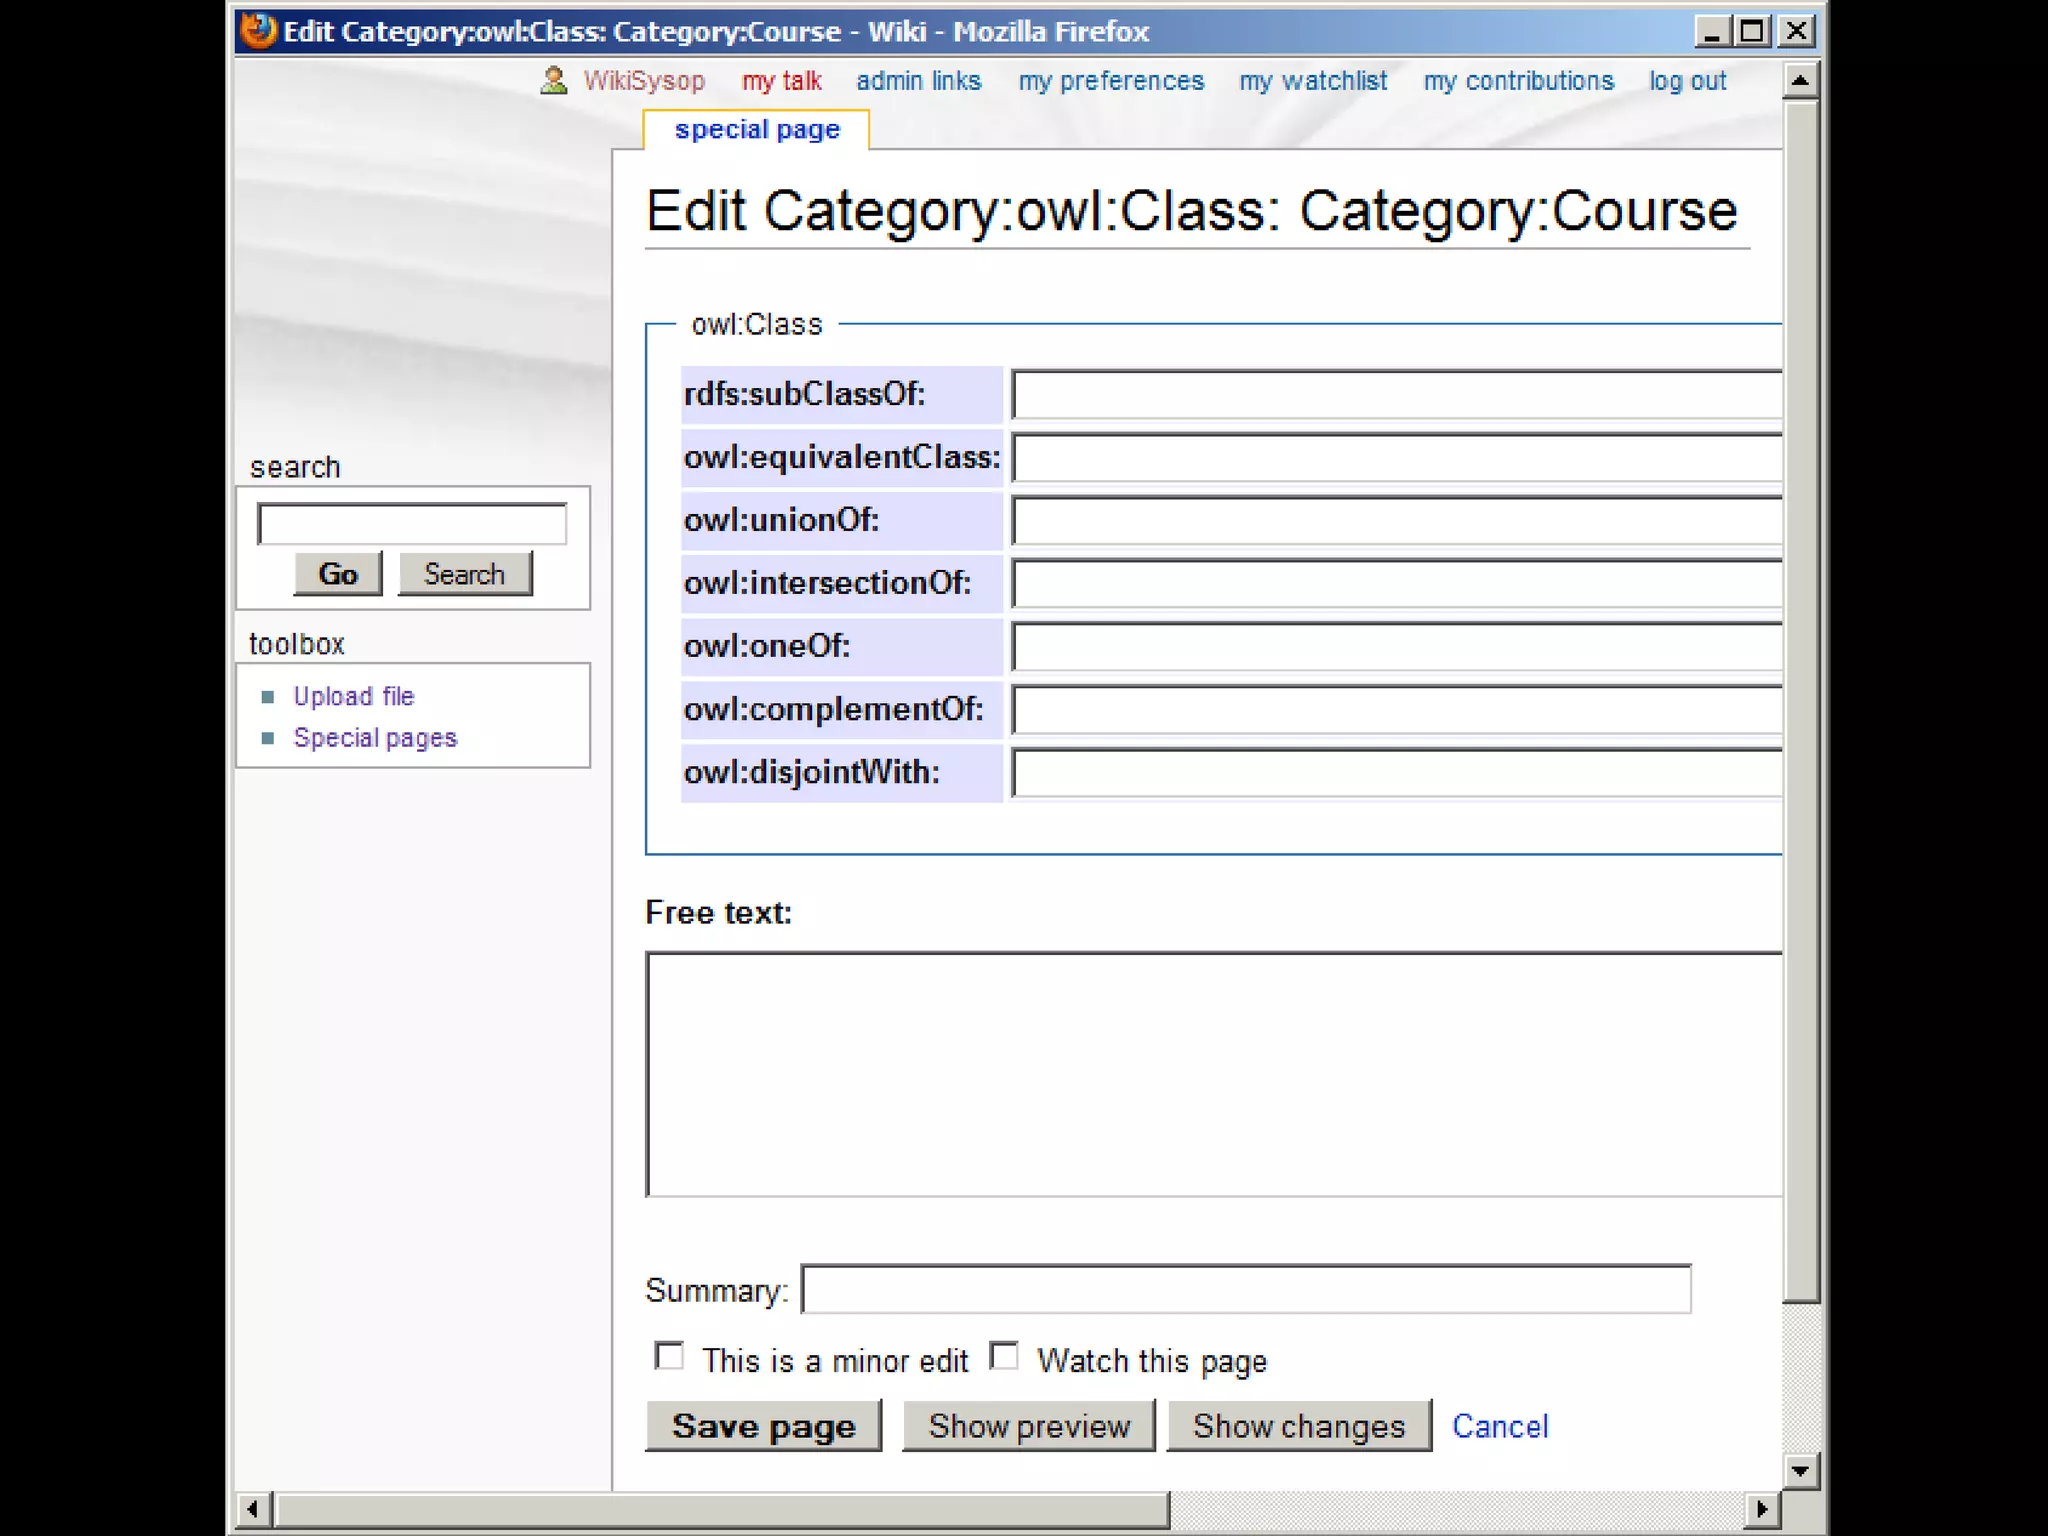Open the 'special page' tab
This screenshot has height=1536, width=2048.
tap(757, 130)
